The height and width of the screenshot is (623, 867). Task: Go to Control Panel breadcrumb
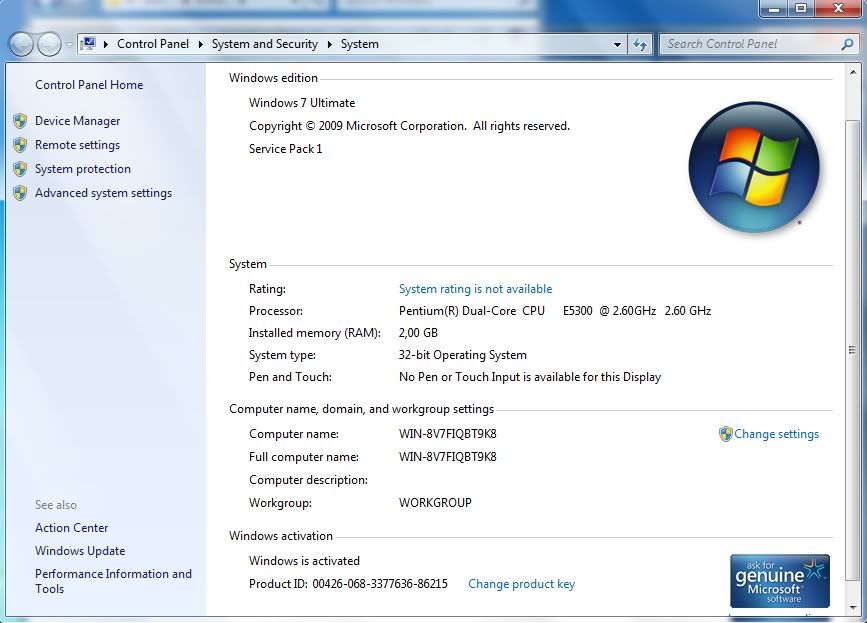coord(153,44)
